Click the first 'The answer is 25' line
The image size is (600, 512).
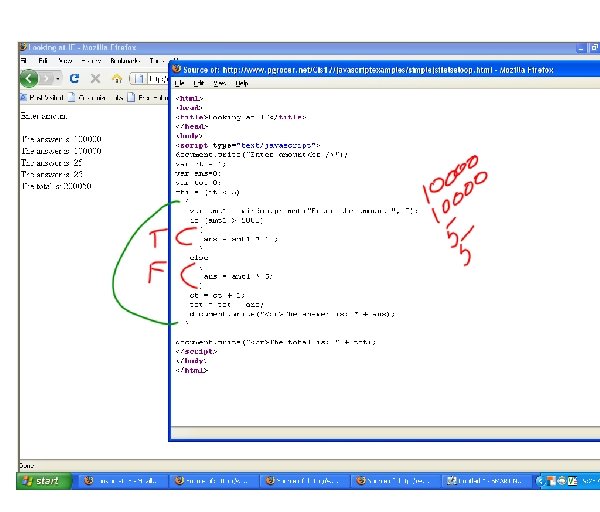tap(52, 163)
